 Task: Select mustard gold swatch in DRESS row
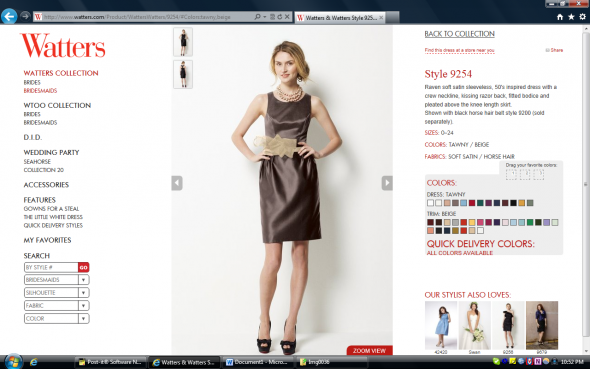coord(522,203)
